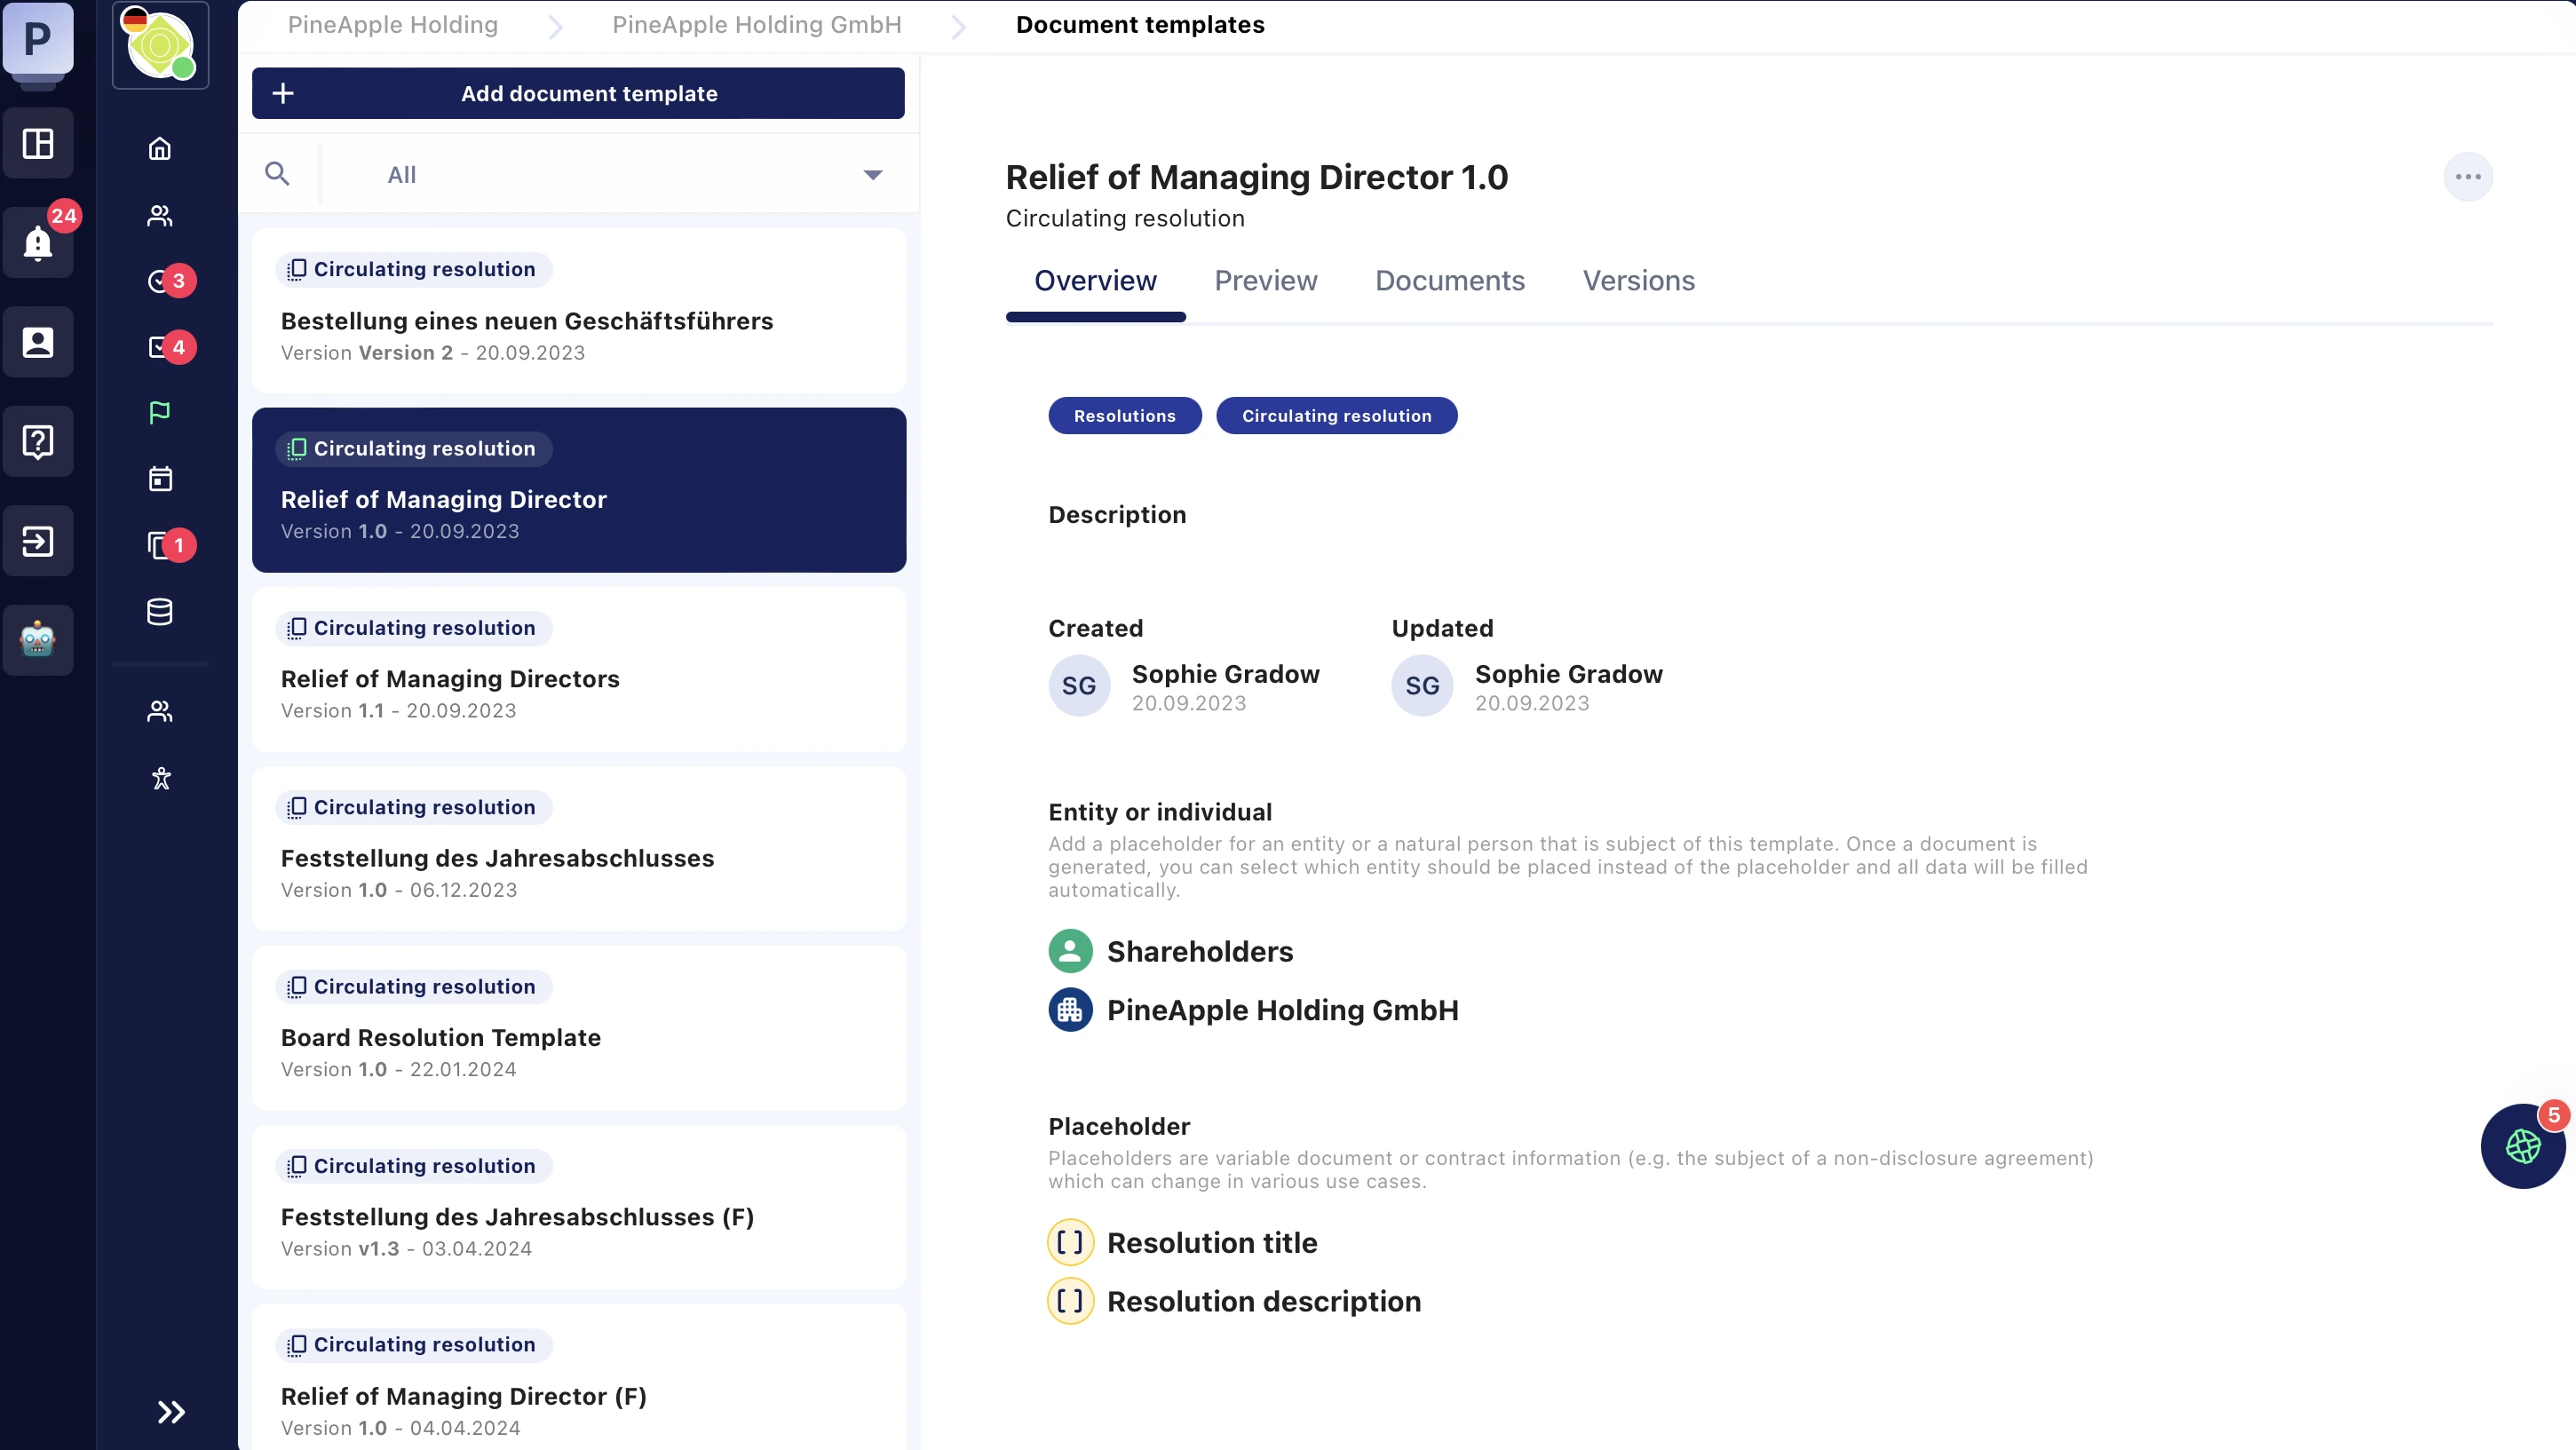Click the robot assistant icon
Viewport: 2576px width, 1450px height.
38,640
